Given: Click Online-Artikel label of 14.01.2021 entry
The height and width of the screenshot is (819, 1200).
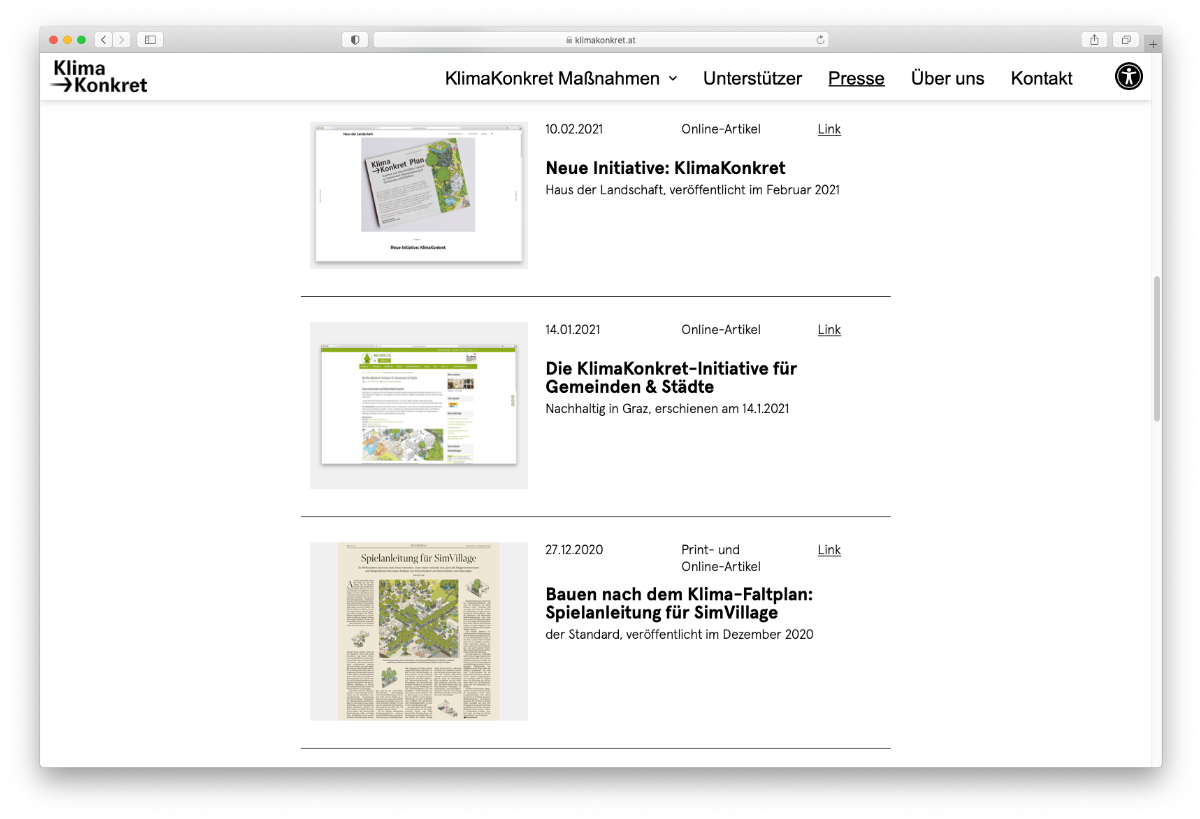Looking at the screenshot, I should point(721,329).
